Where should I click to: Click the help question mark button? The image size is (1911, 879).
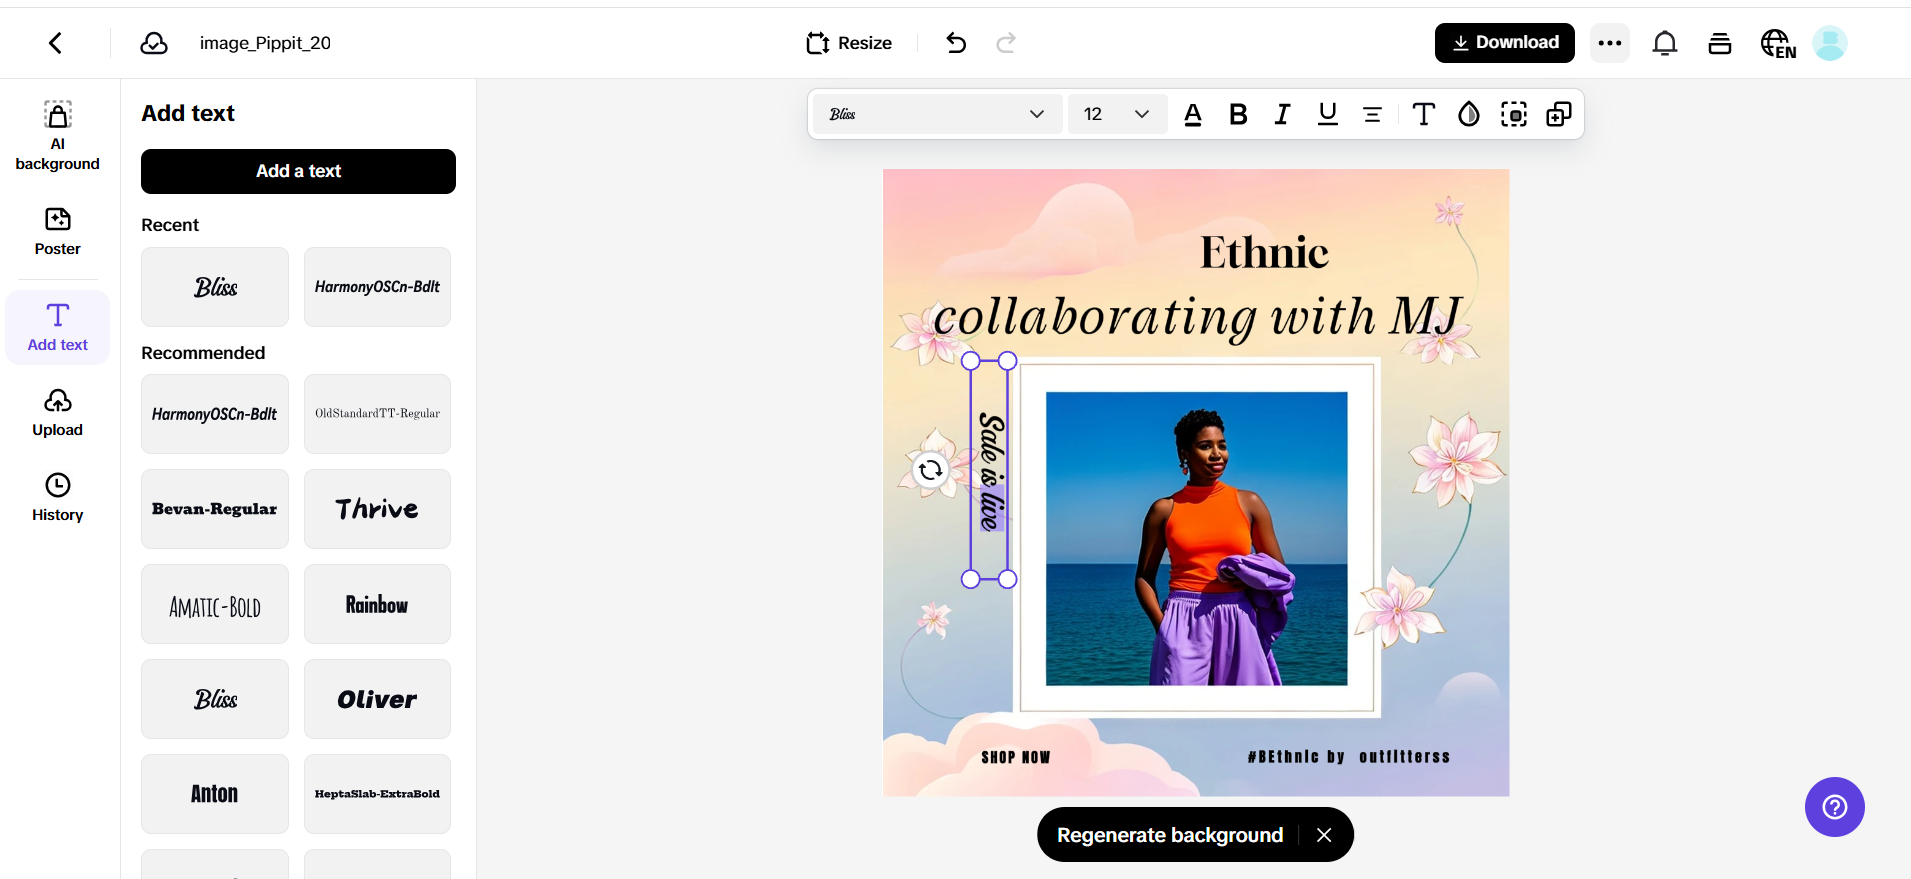pyautogui.click(x=1834, y=807)
